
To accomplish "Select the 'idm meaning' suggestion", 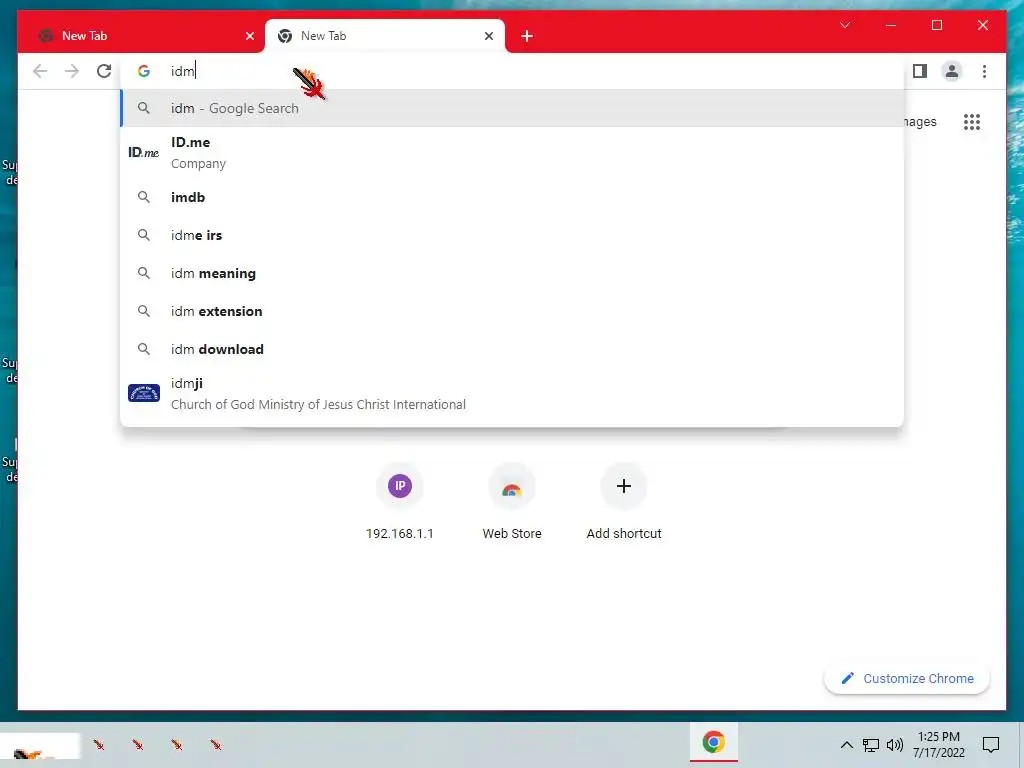I will pos(513,273).
